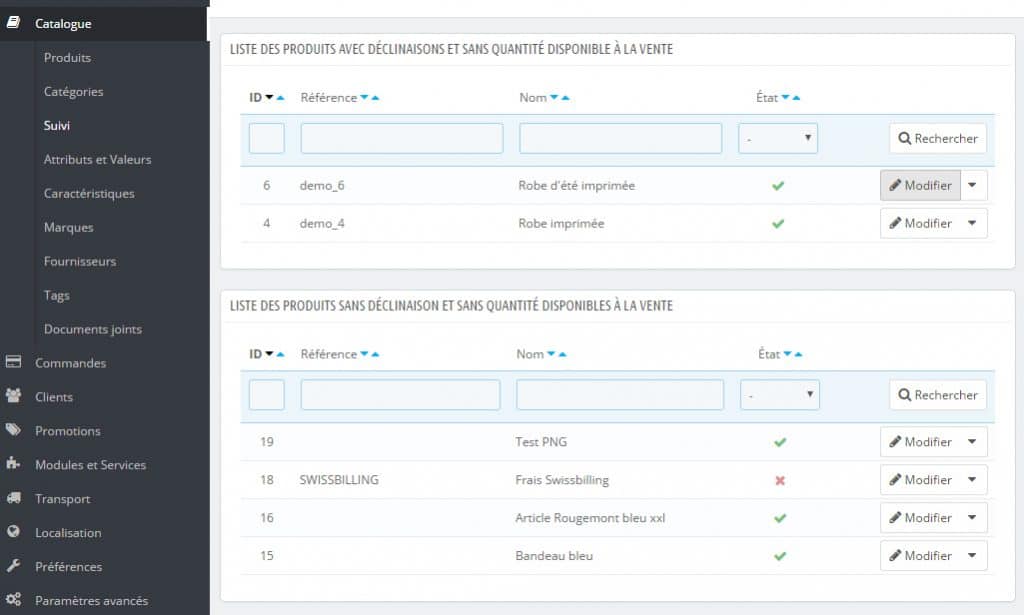
Task: Click Rechercher button in second table
Action: [x=938, y=395]
